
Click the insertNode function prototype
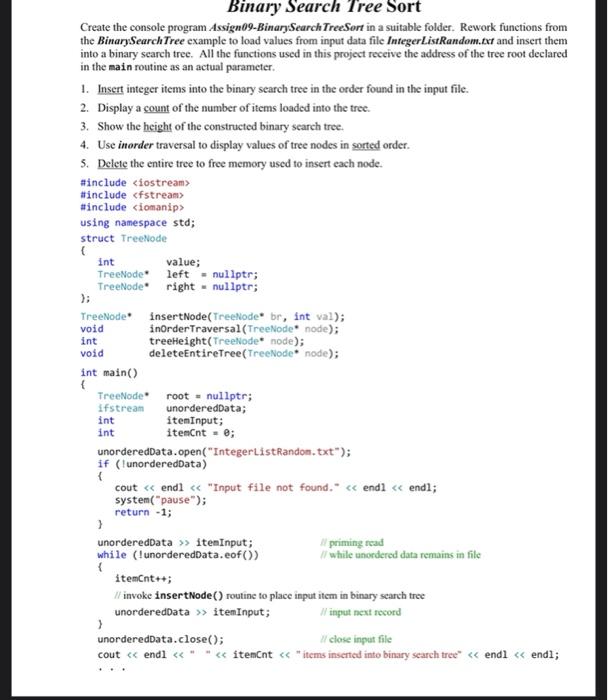[x=212, y=317]
